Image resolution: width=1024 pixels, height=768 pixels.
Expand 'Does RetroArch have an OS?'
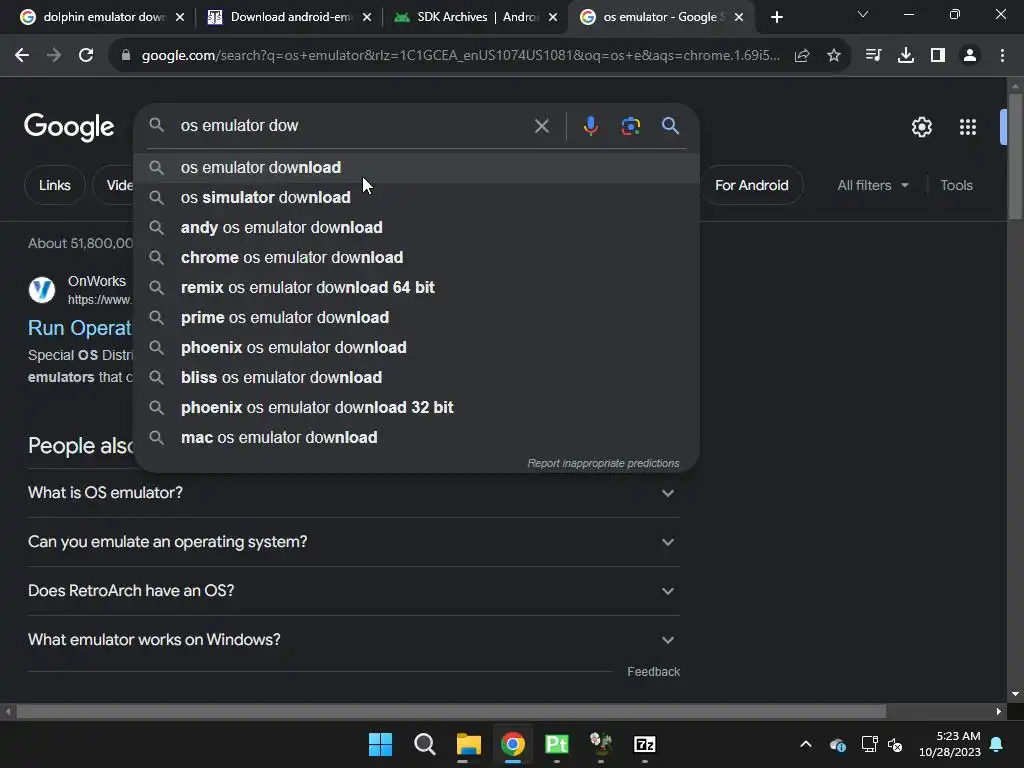click(x=353, y=591)
